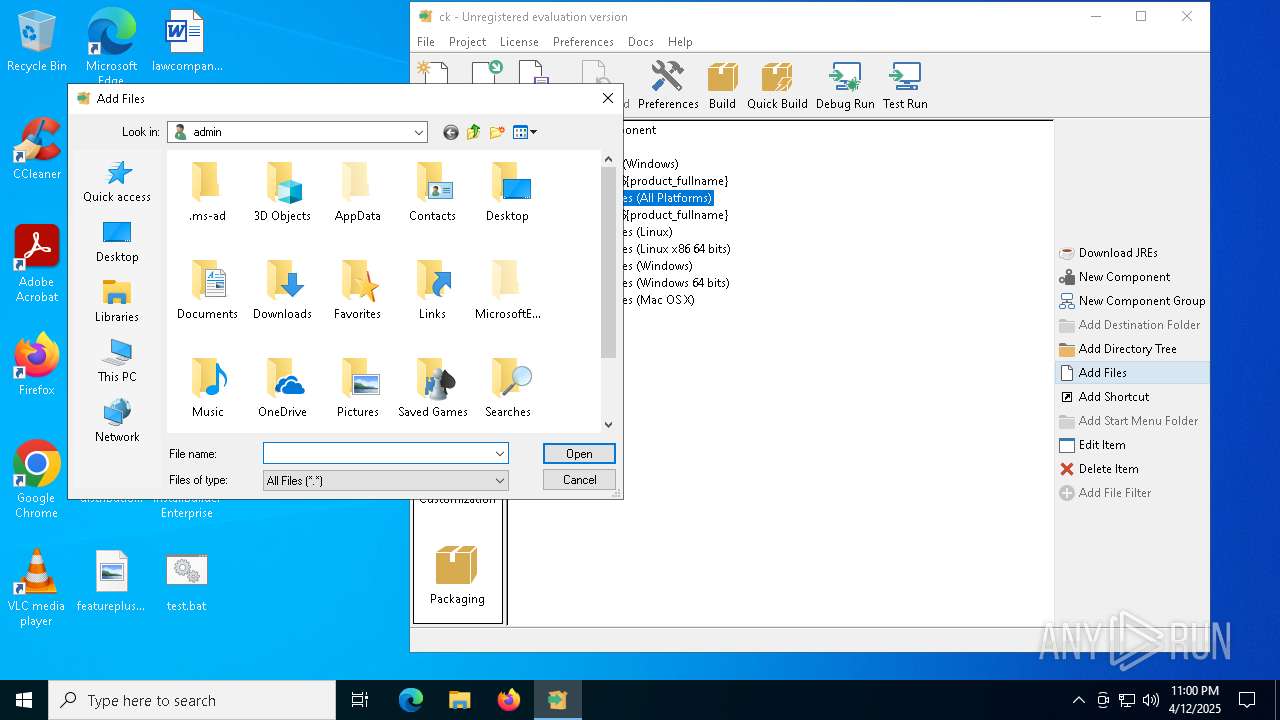Open the File menu
The image size is (1280, 720).
426,42
